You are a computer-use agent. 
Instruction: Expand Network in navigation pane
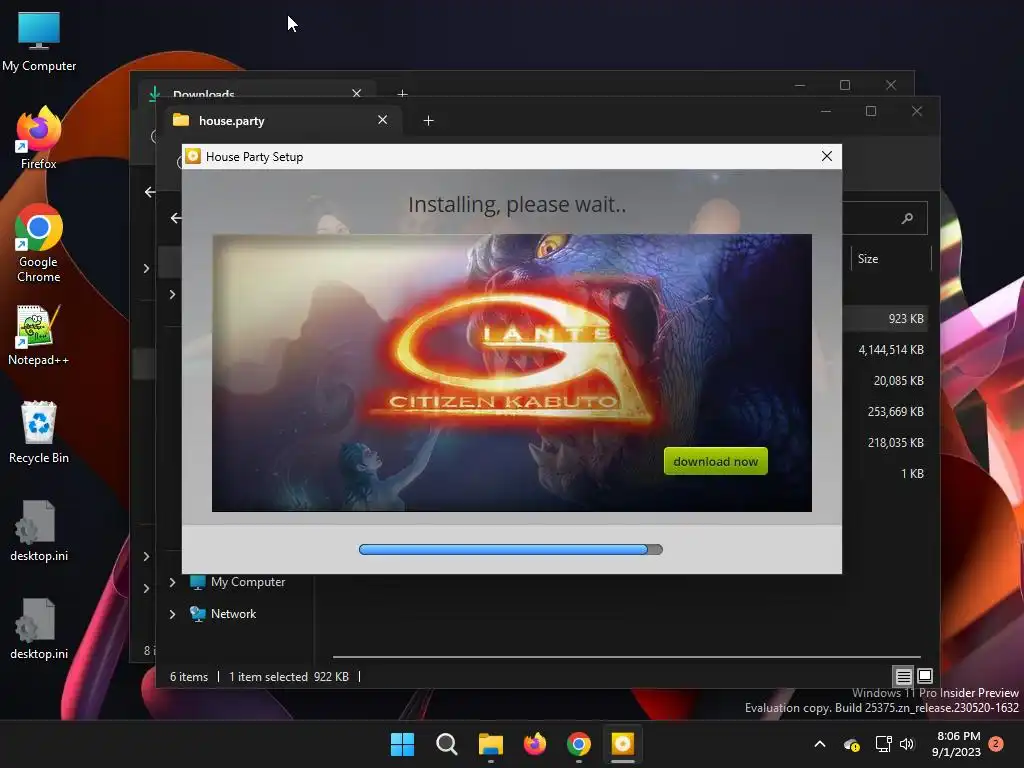tap(172, 614)
